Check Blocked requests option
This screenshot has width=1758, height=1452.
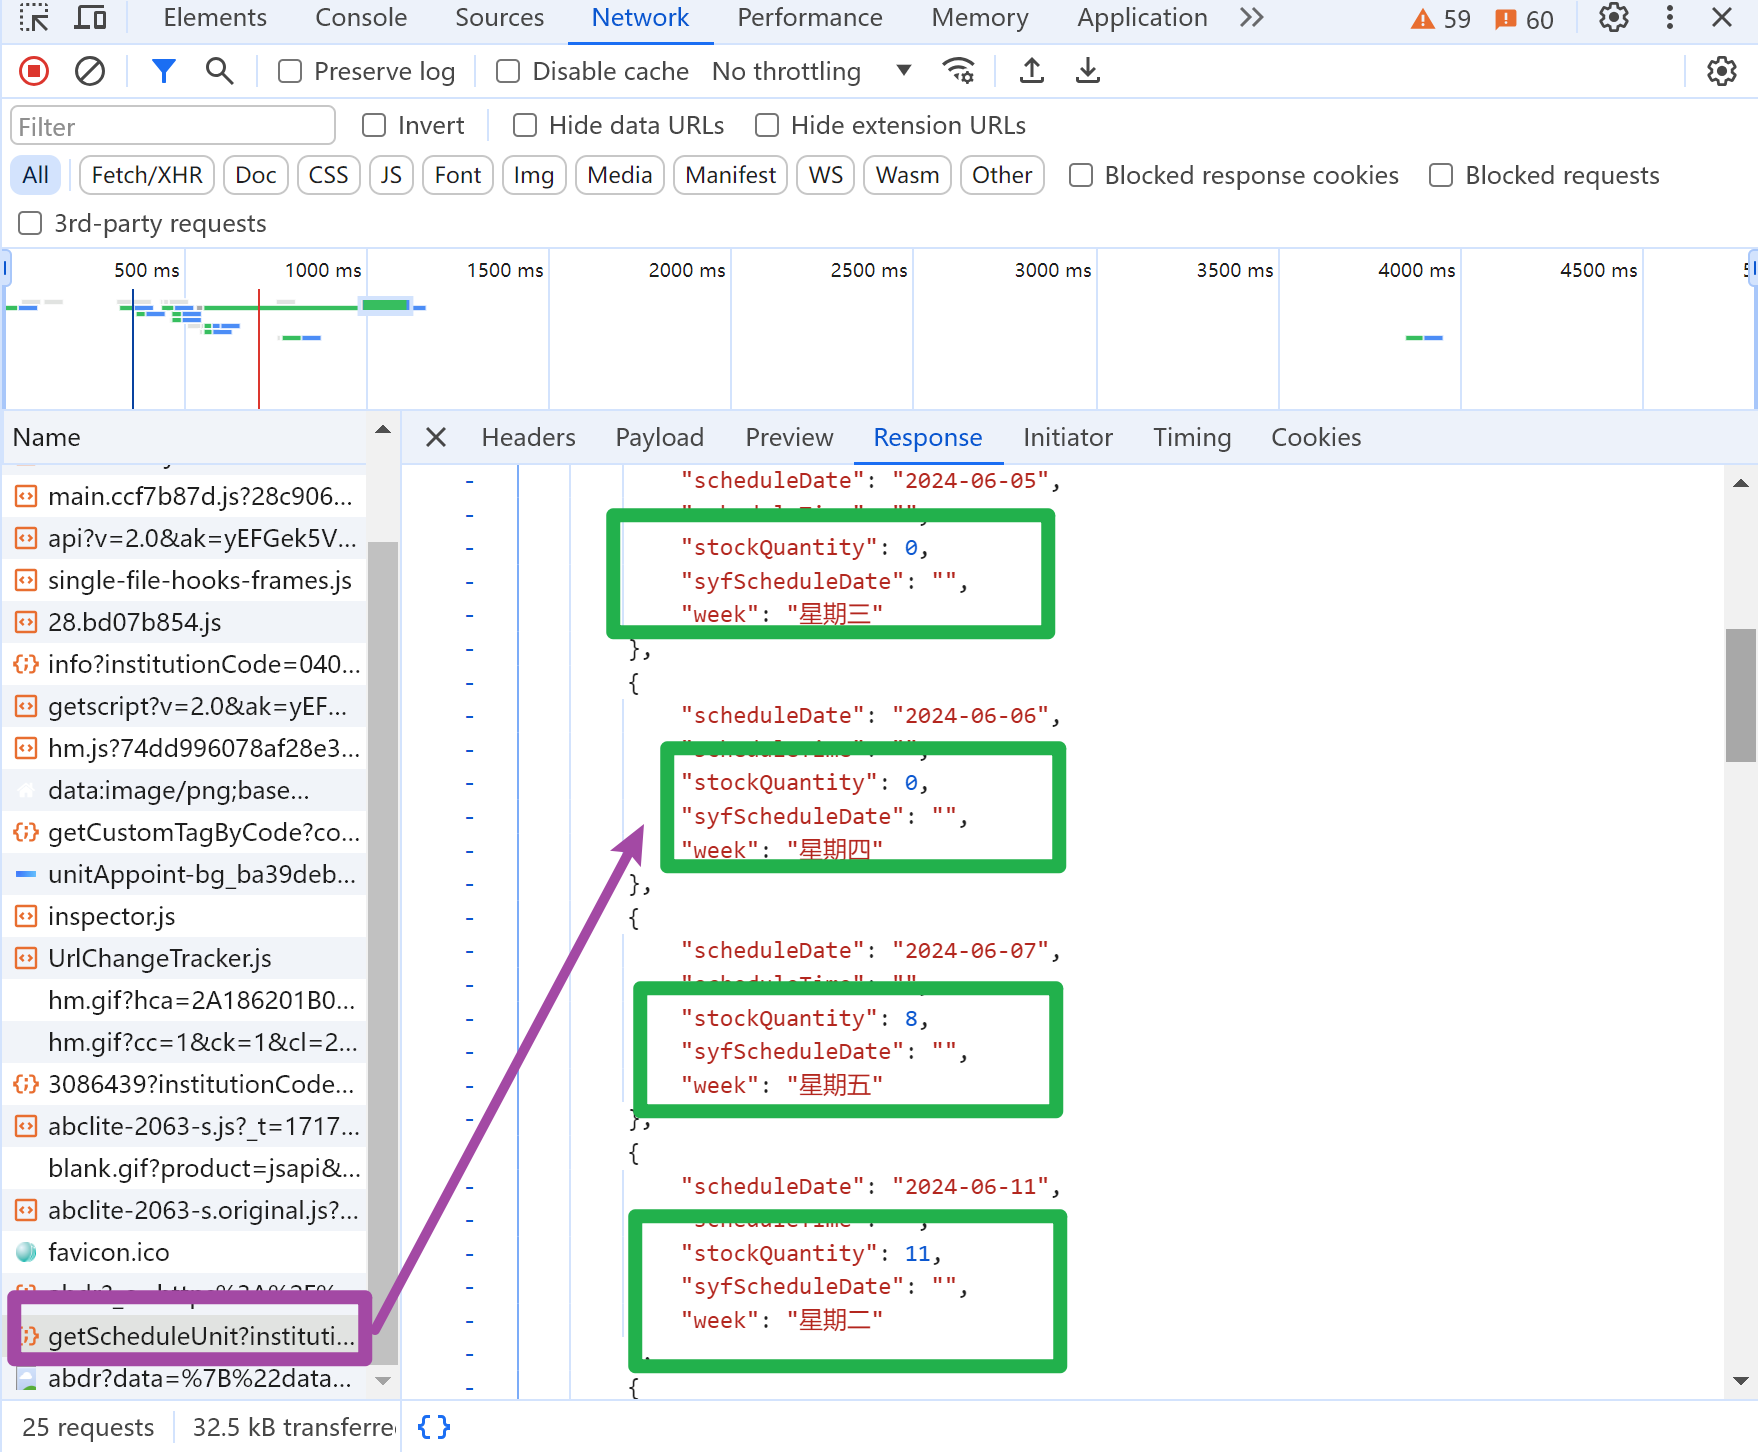[x=1441, y=175]
